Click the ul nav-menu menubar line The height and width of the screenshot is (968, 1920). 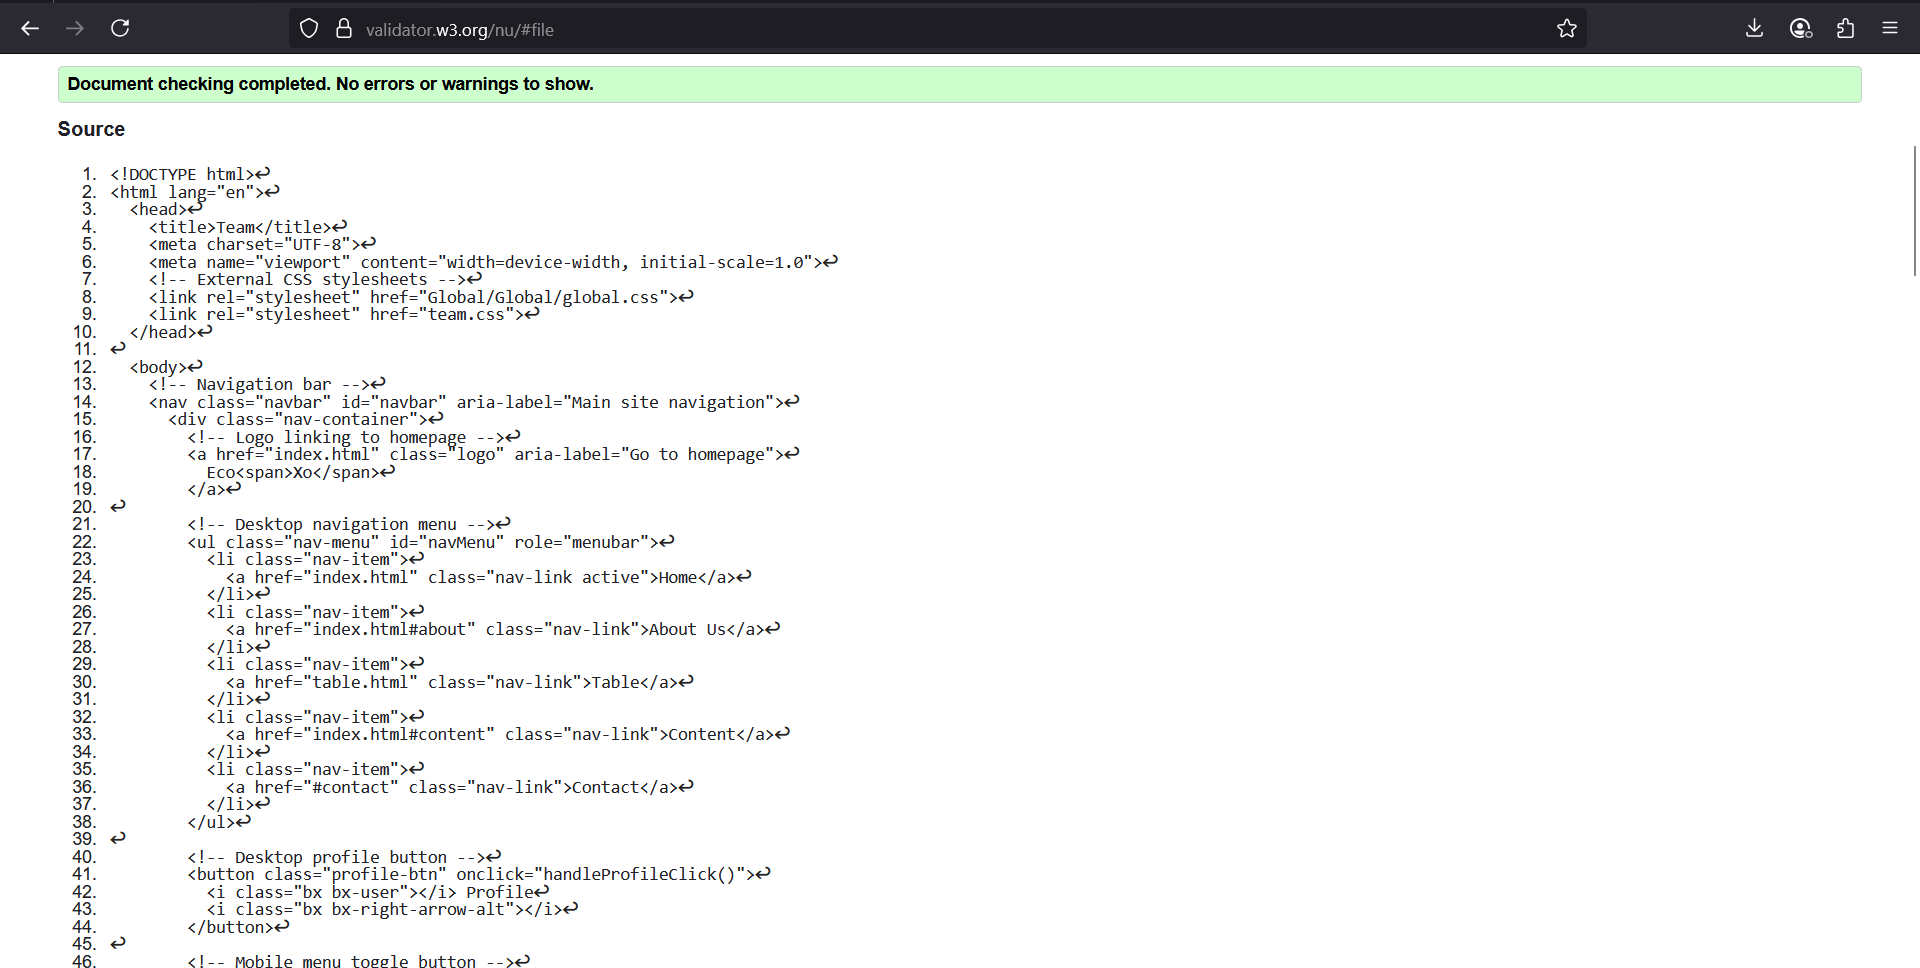pos(431,542)
